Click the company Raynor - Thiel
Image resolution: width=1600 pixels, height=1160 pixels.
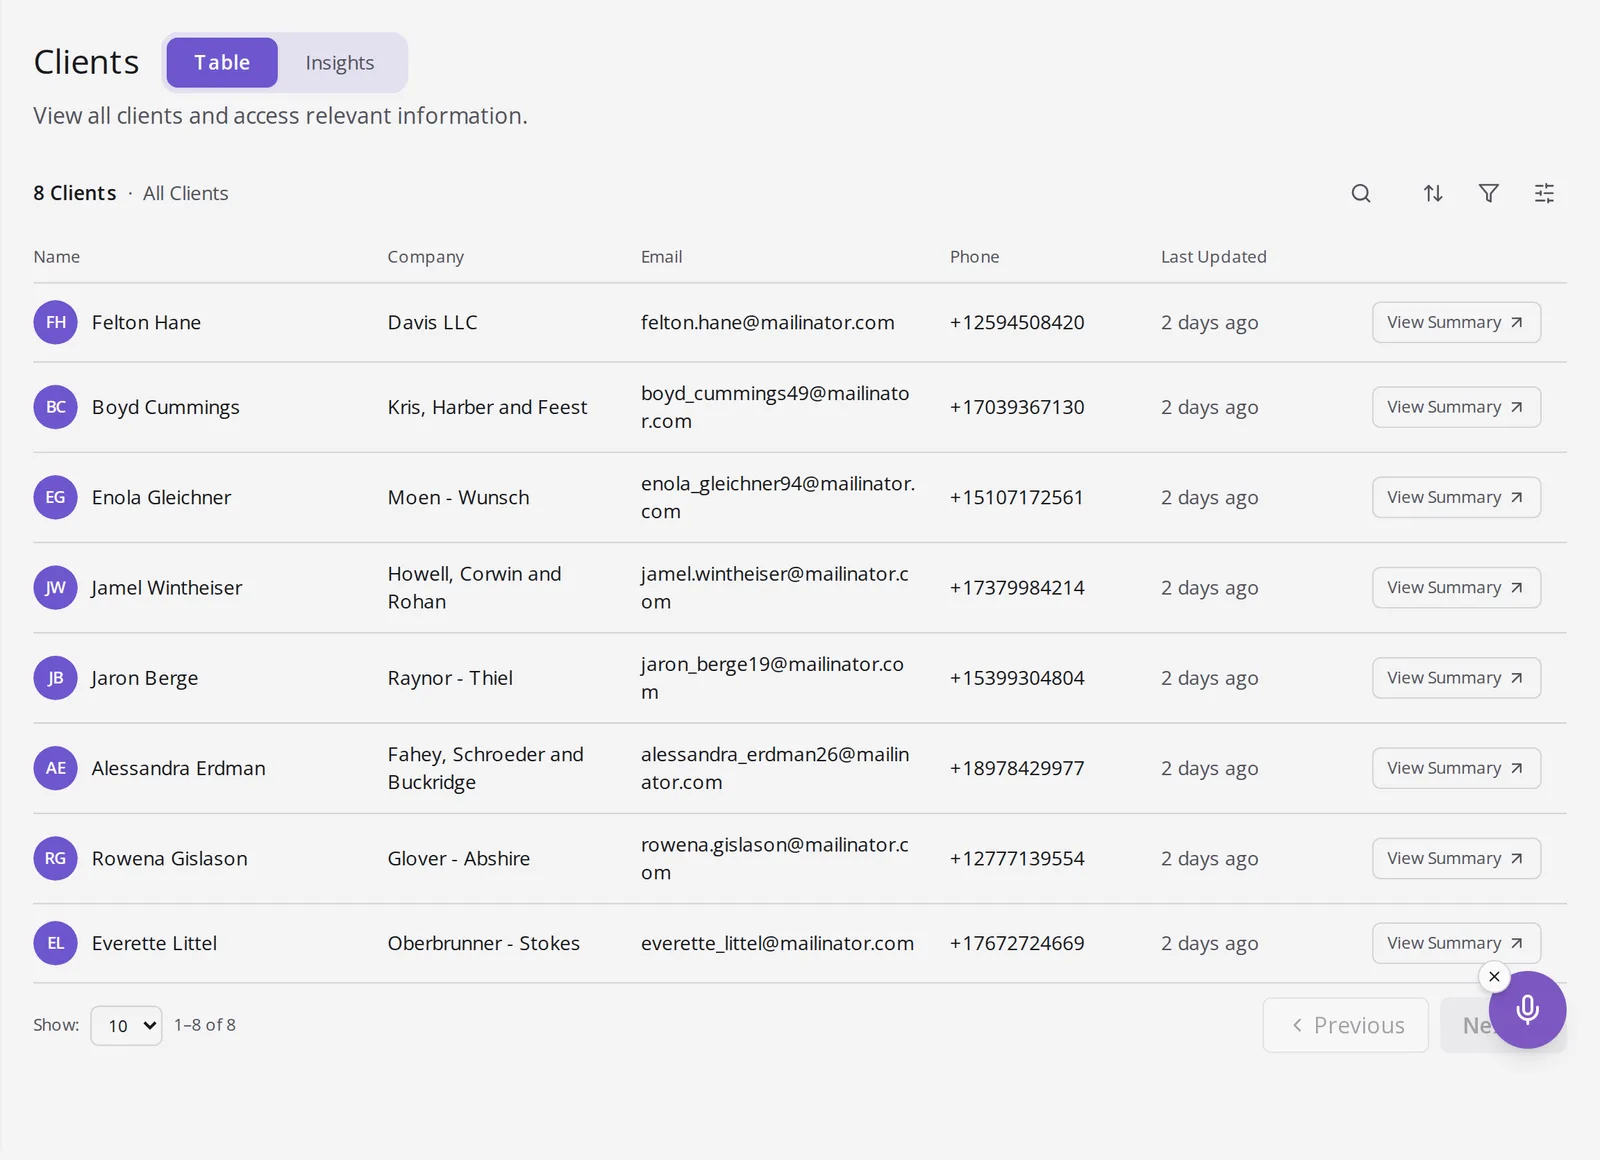click(450, 678)
